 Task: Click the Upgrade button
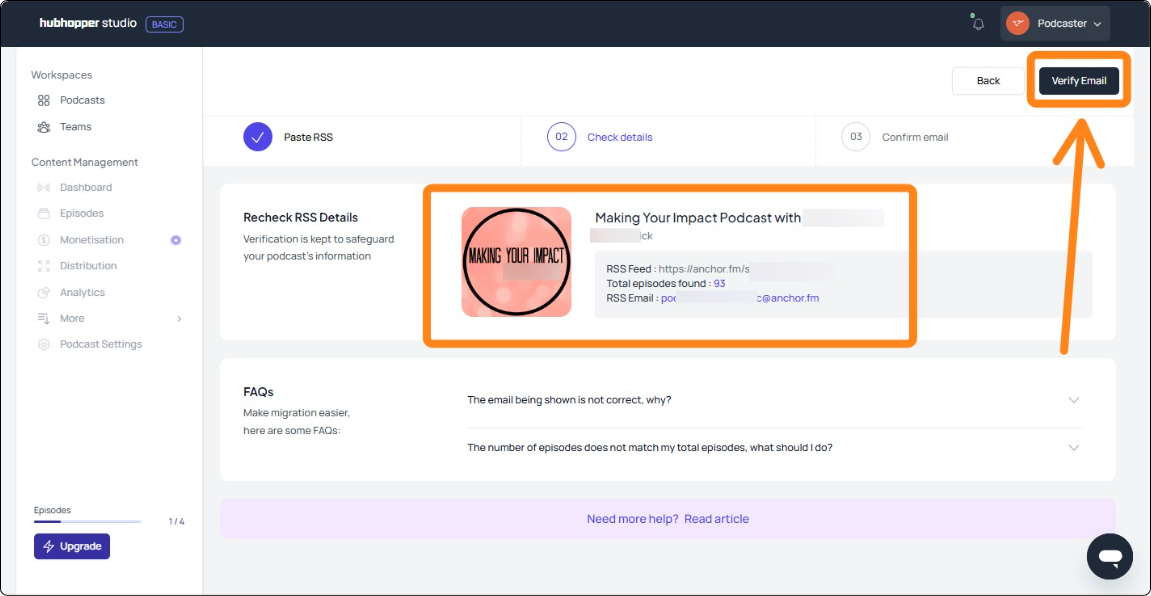coord(72,546)
